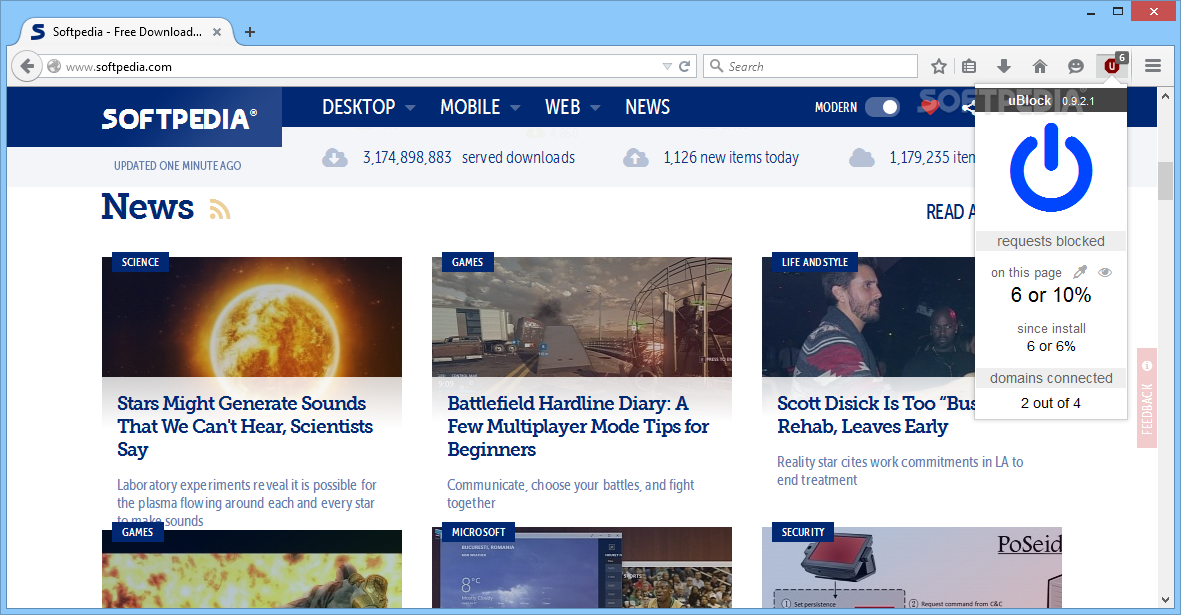
Task: Click '2 out of 4' domains connected
Action: [1051, 403]
